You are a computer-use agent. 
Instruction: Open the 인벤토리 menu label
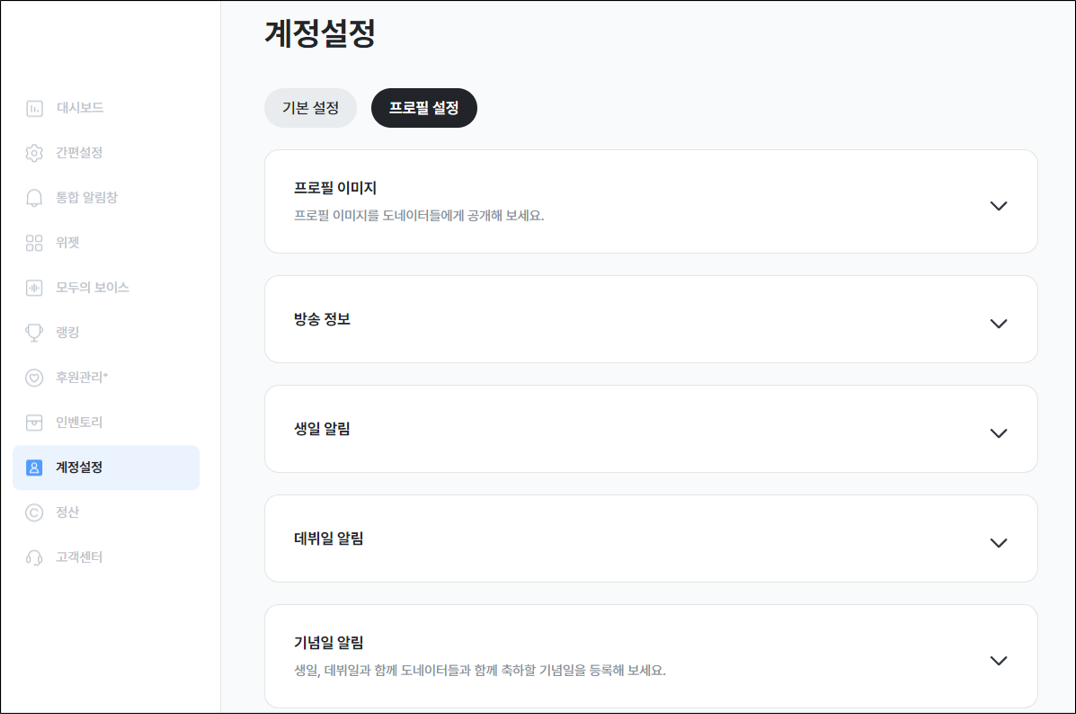(x=79, y=423)
